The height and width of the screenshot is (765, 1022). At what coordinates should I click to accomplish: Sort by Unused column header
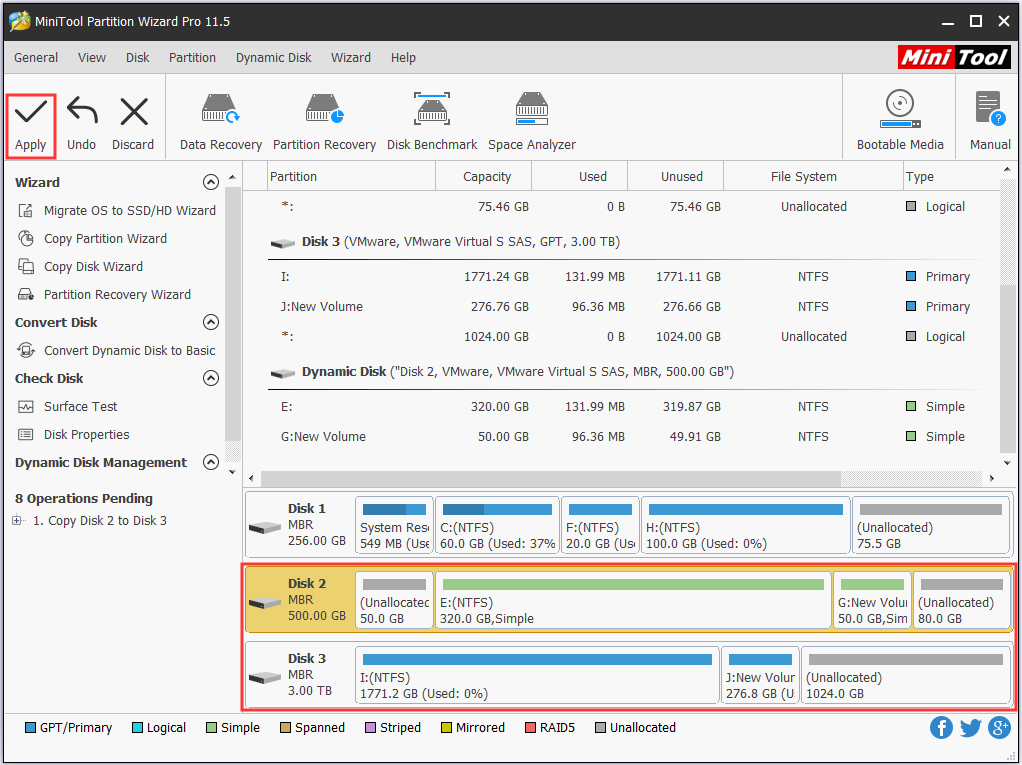676,177
